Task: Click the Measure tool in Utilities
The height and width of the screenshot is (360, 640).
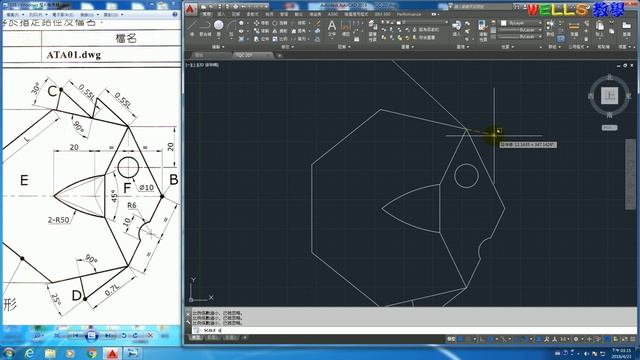Action: 574,28
